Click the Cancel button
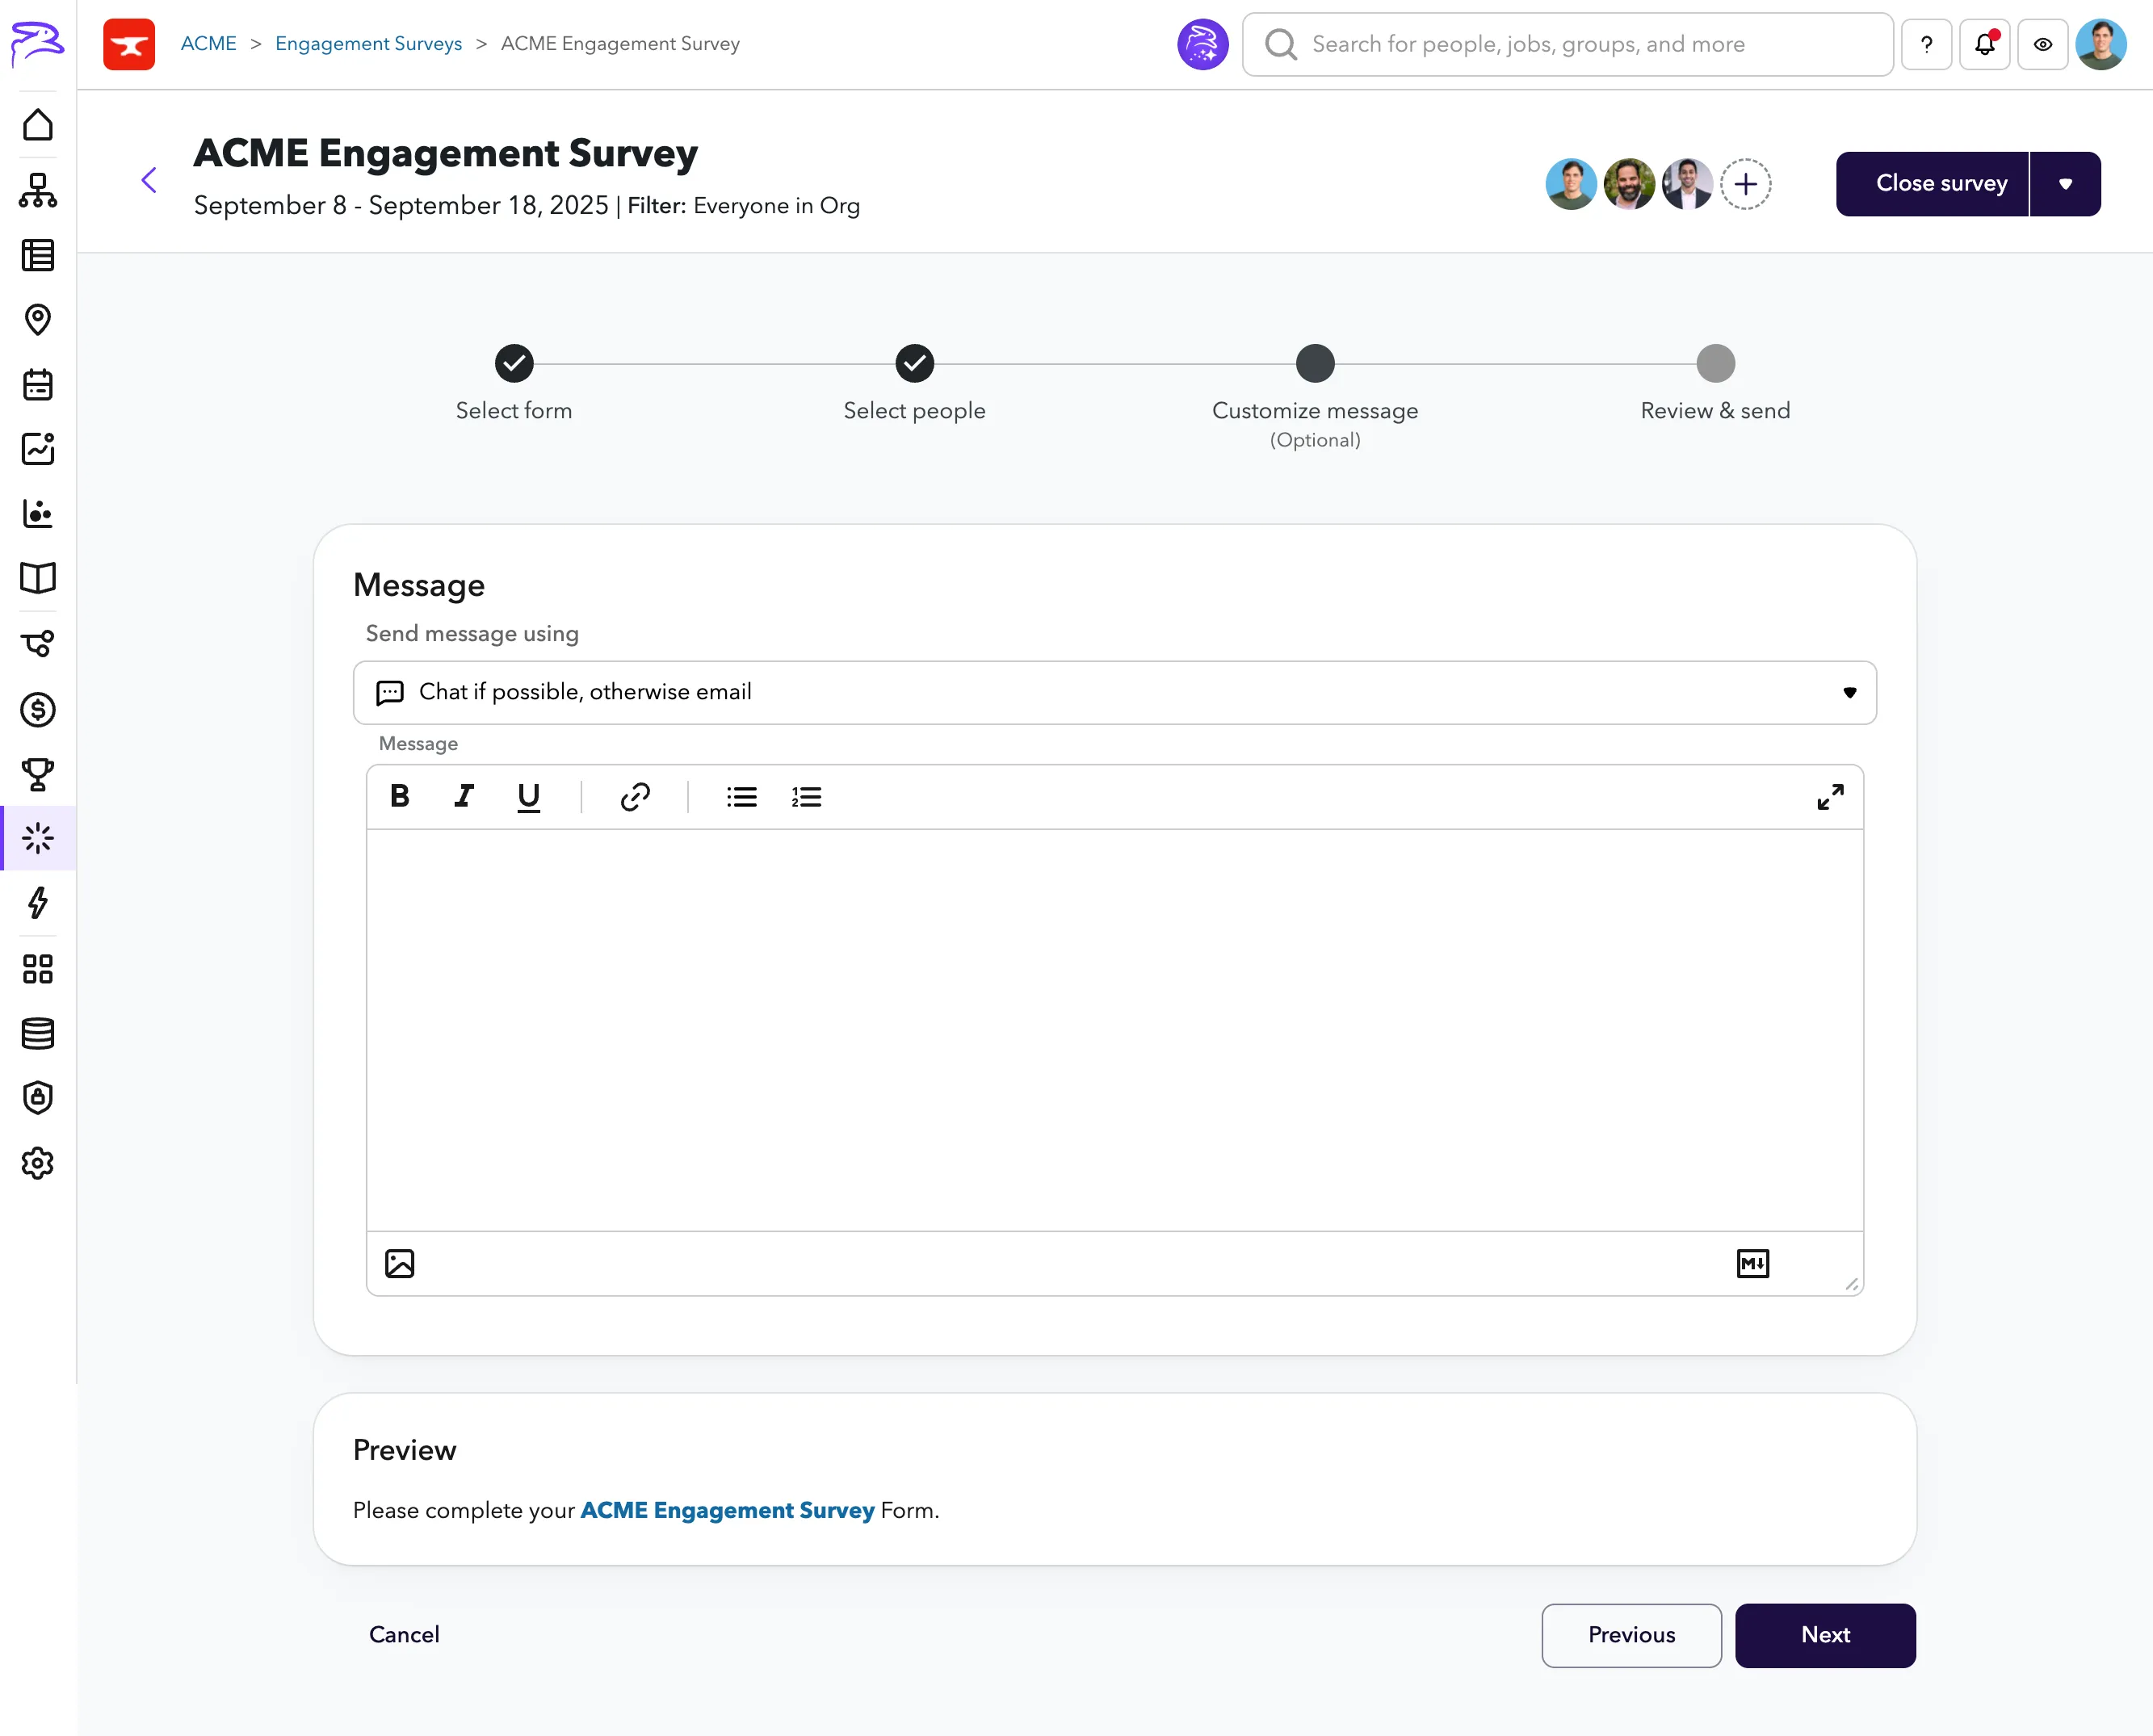The height and width of the screenshot is (1736, 2153). [404, 1634]
